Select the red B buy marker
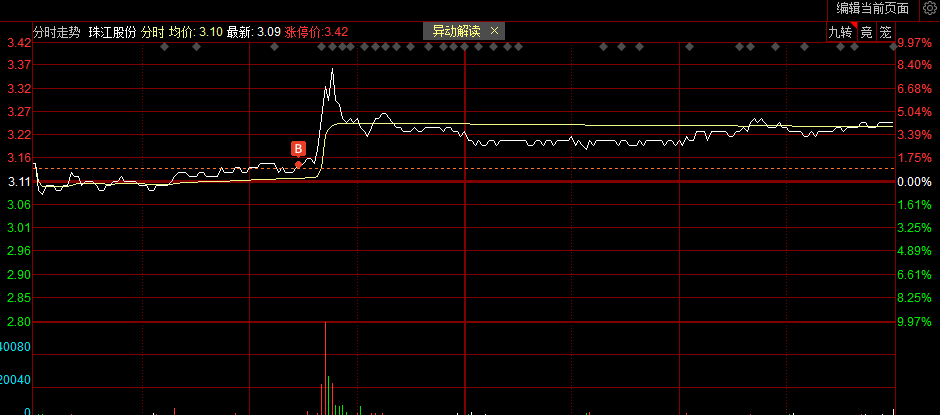Viewport: 940px width, 415px height. 298,149
